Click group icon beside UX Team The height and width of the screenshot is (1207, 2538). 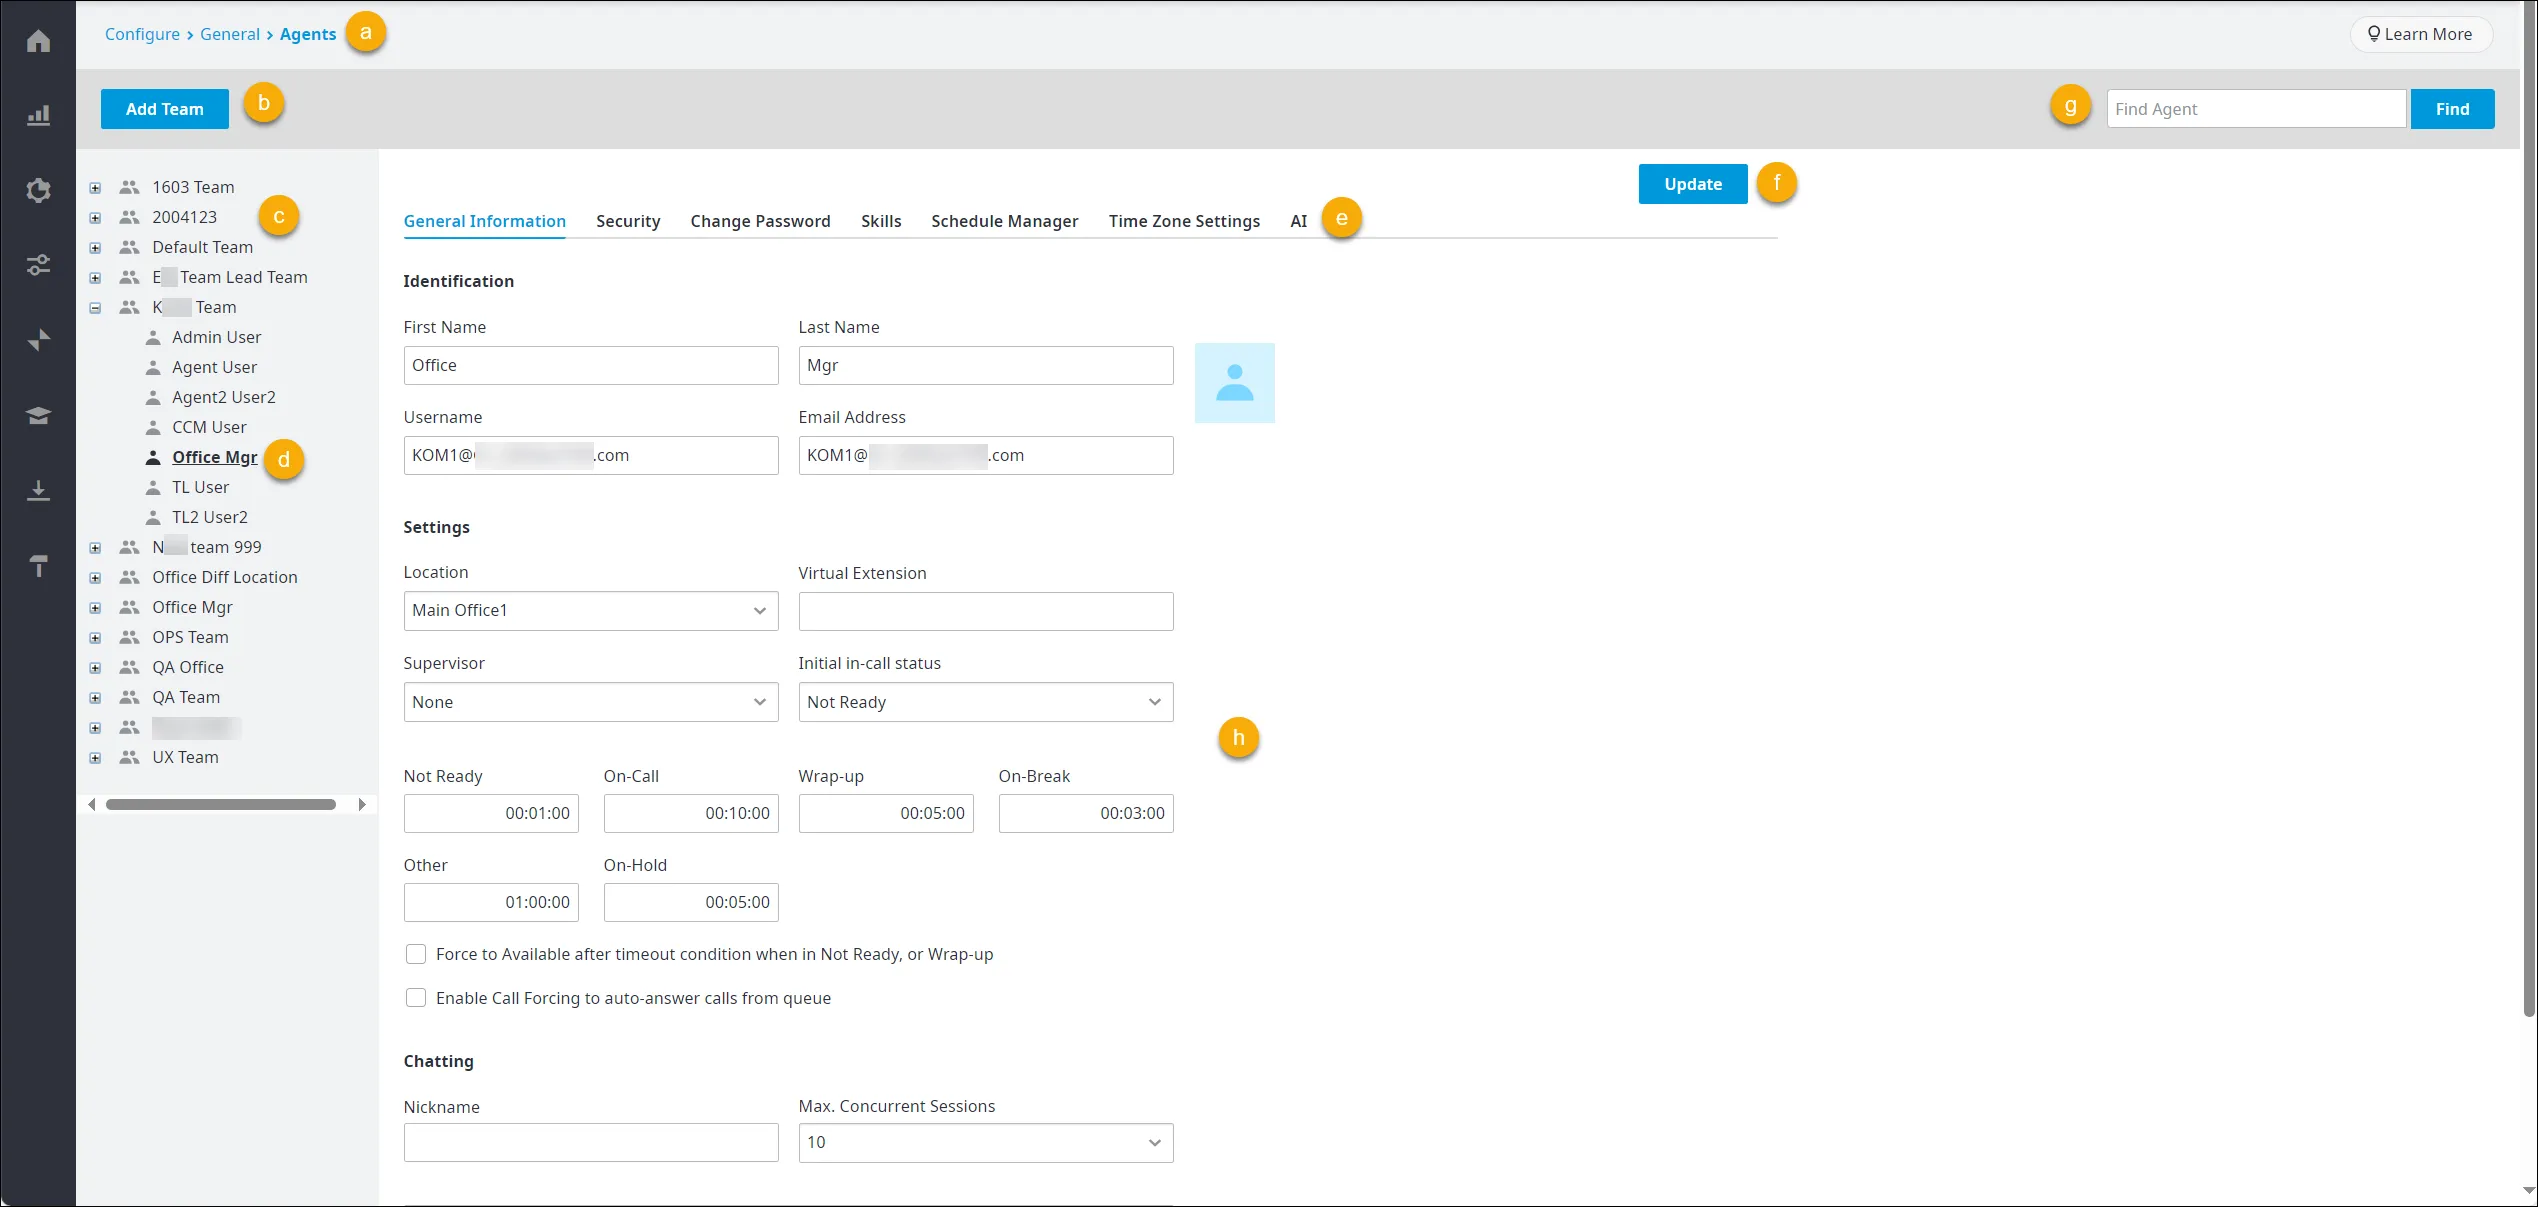pos(129,757)
